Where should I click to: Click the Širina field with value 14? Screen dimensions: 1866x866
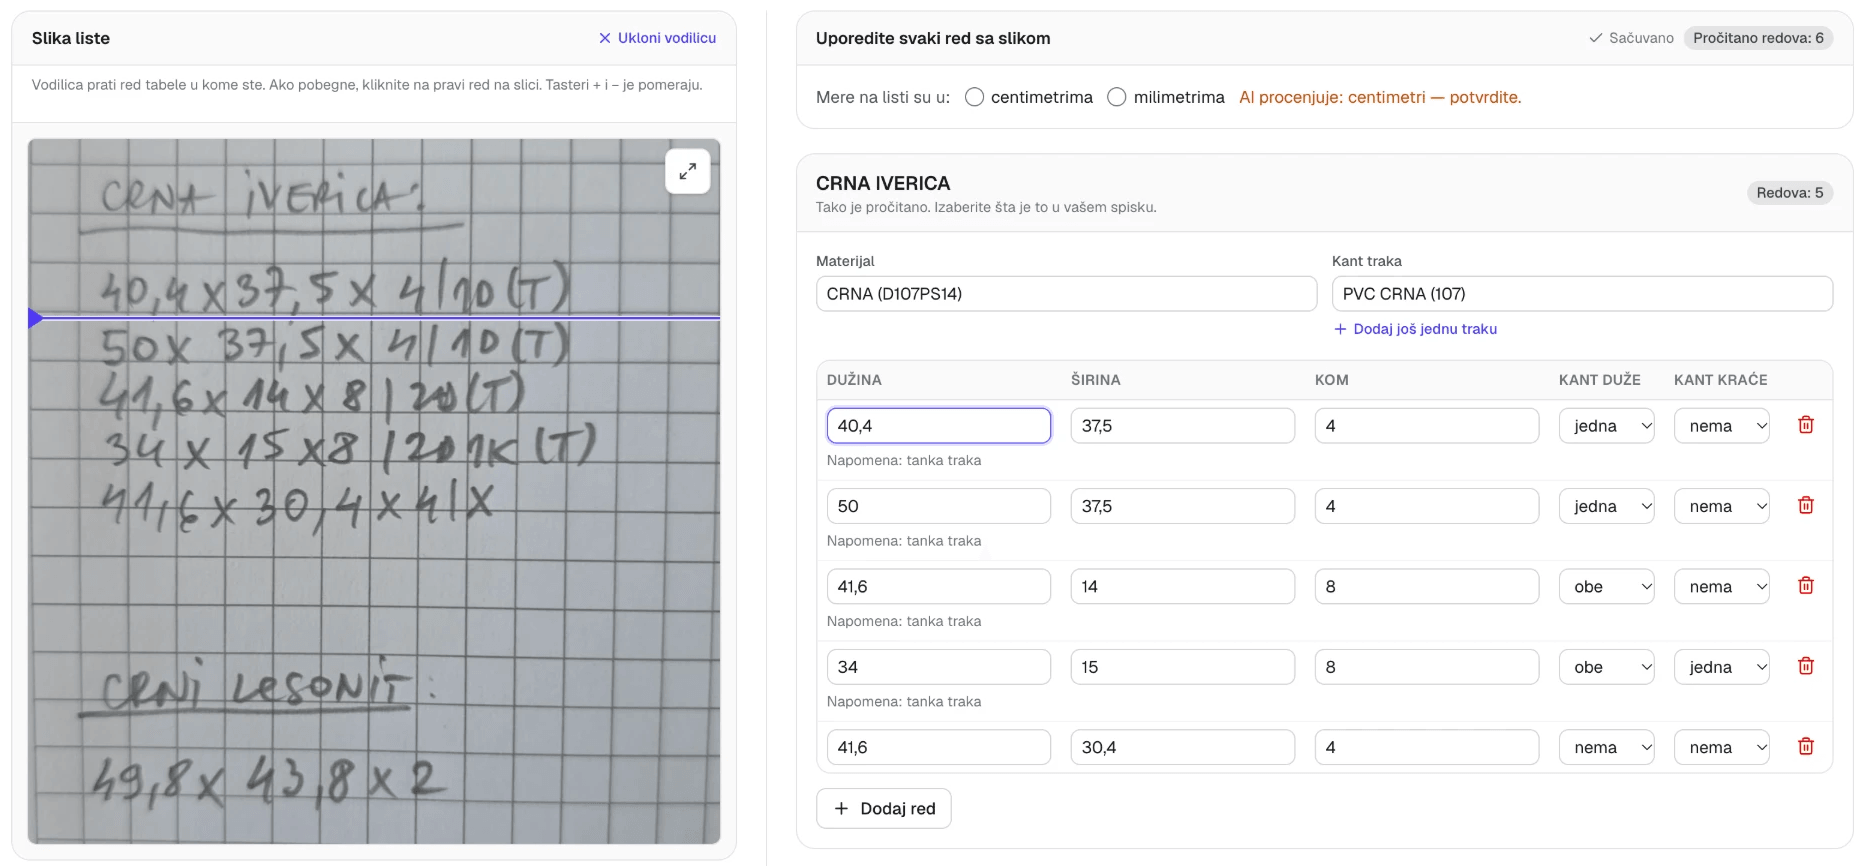[x=1183, y=586]
